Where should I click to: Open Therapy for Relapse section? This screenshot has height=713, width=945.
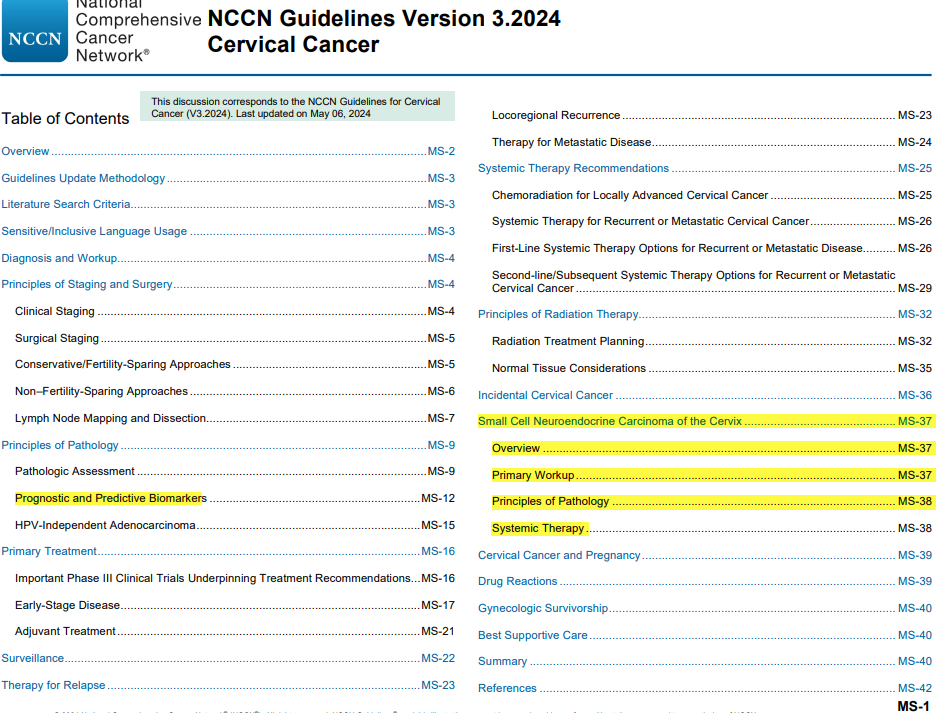[x=228, y=685]
